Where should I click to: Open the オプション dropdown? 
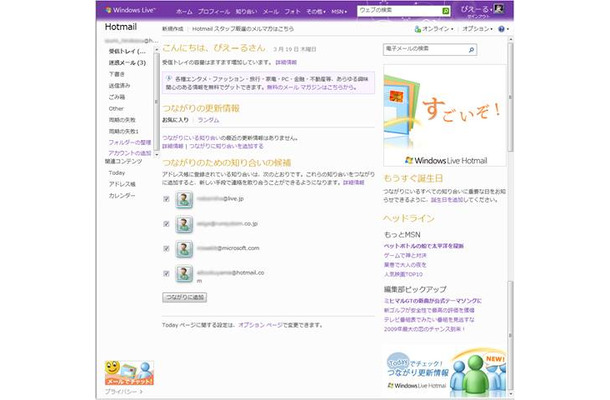(477, 29)
